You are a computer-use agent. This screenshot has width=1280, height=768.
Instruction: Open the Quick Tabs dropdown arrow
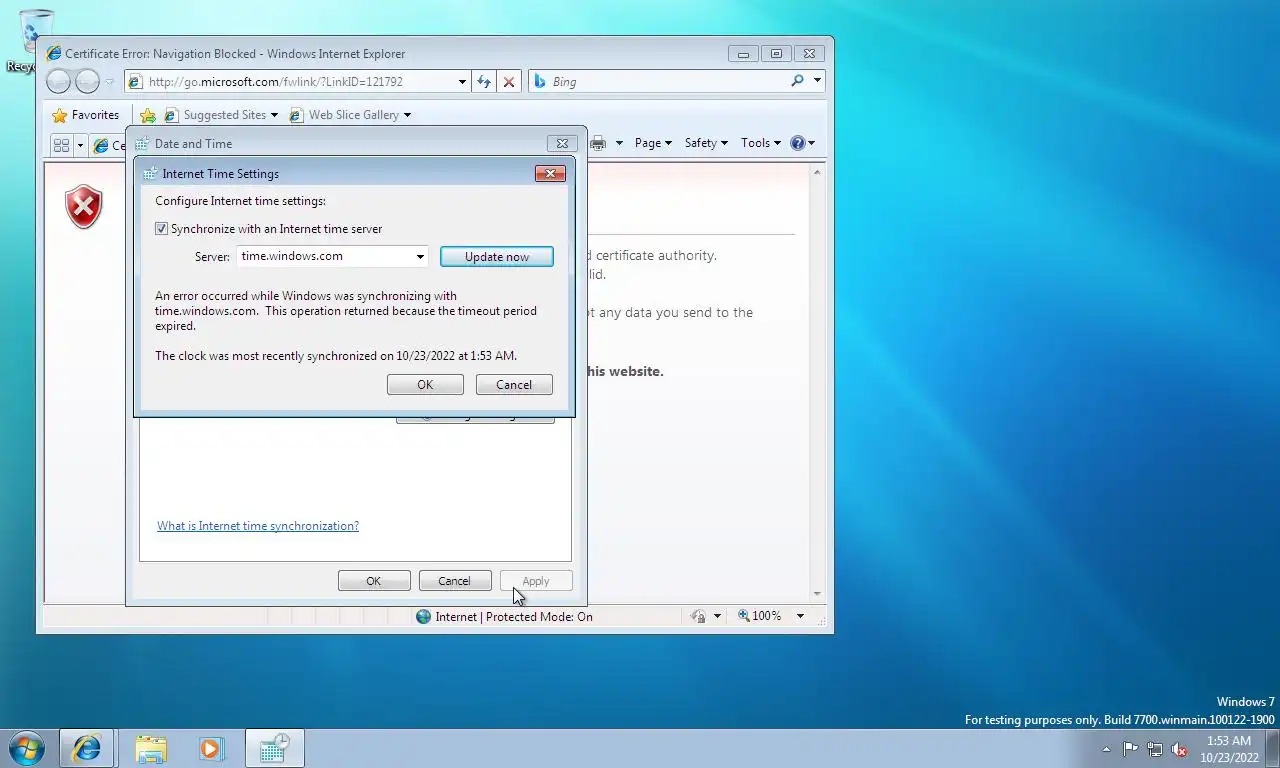80,145
